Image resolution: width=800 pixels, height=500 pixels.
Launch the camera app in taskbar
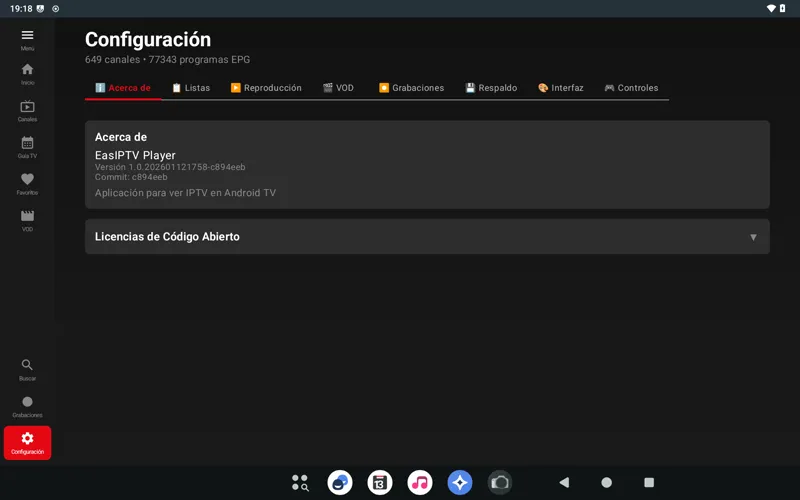point(500,483)
